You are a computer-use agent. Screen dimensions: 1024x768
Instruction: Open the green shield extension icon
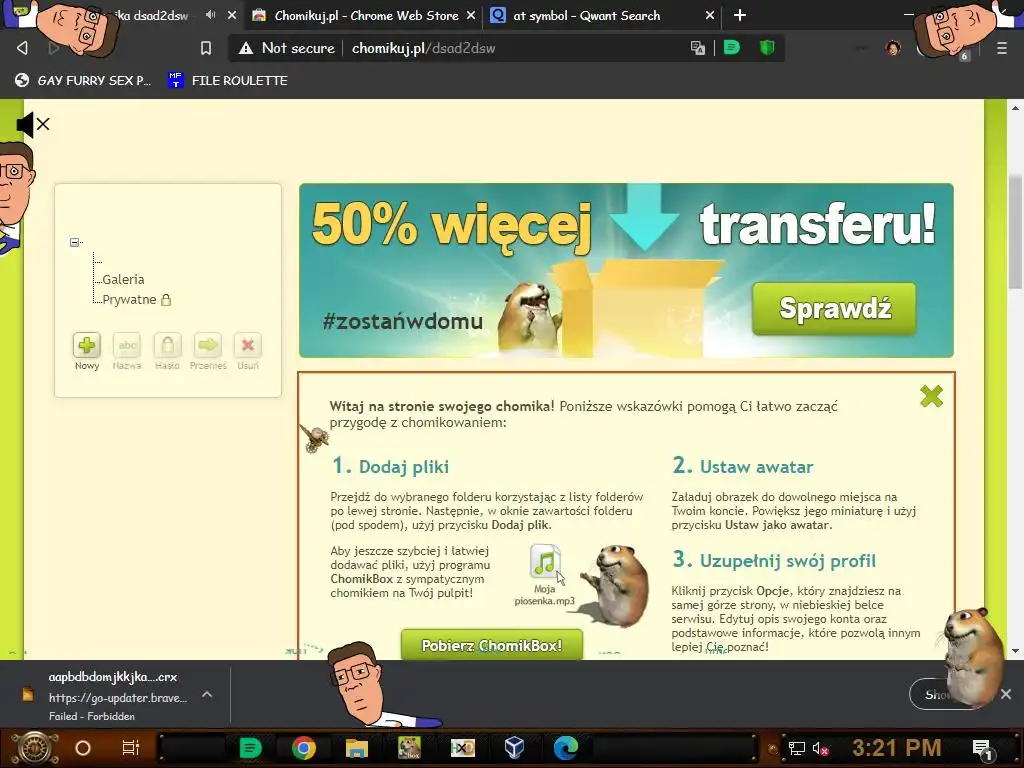point(767,47)
